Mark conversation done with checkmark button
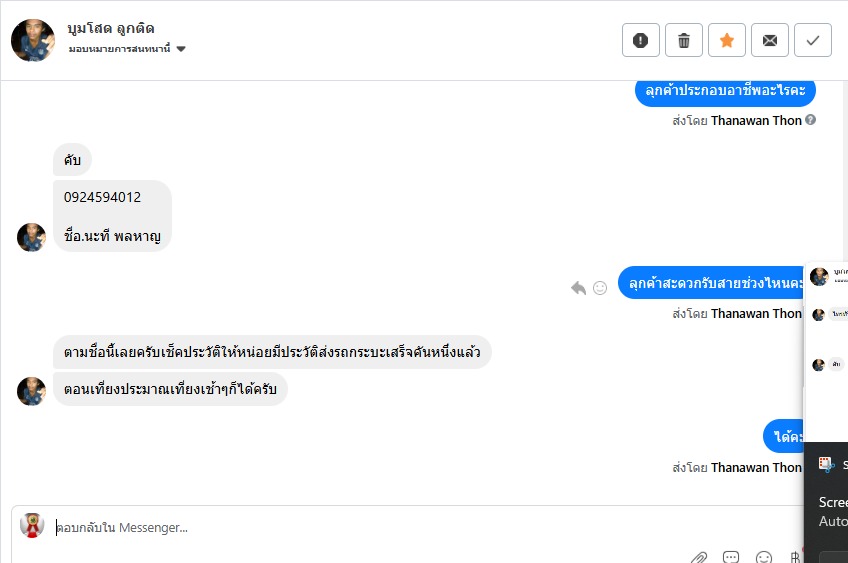The image size is (848, 563). pyautogui.click(x=813, y=40)
